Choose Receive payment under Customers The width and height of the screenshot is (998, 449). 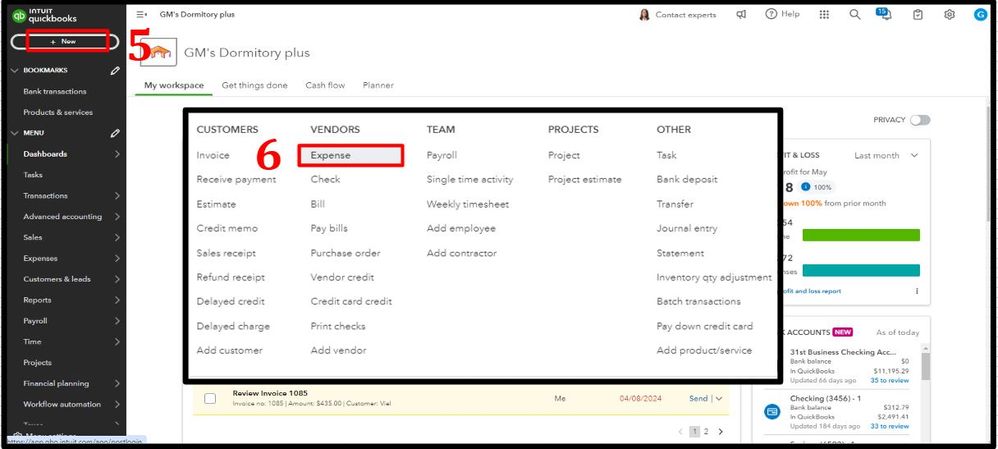(236, 180)
